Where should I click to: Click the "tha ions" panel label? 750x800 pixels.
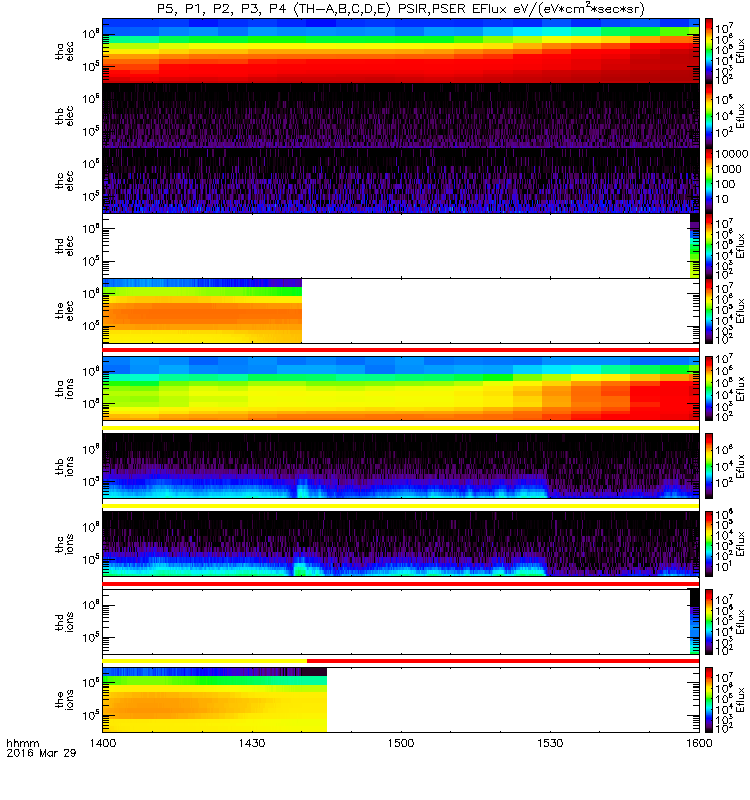point(64,388)
